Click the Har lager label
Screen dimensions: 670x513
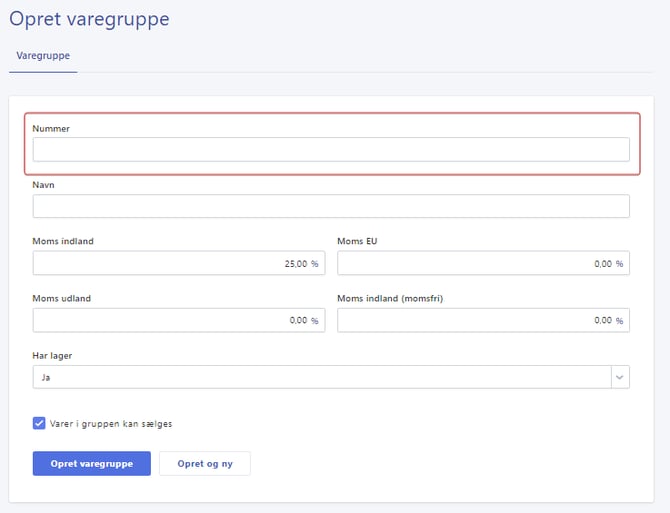[x=52, y=355]
